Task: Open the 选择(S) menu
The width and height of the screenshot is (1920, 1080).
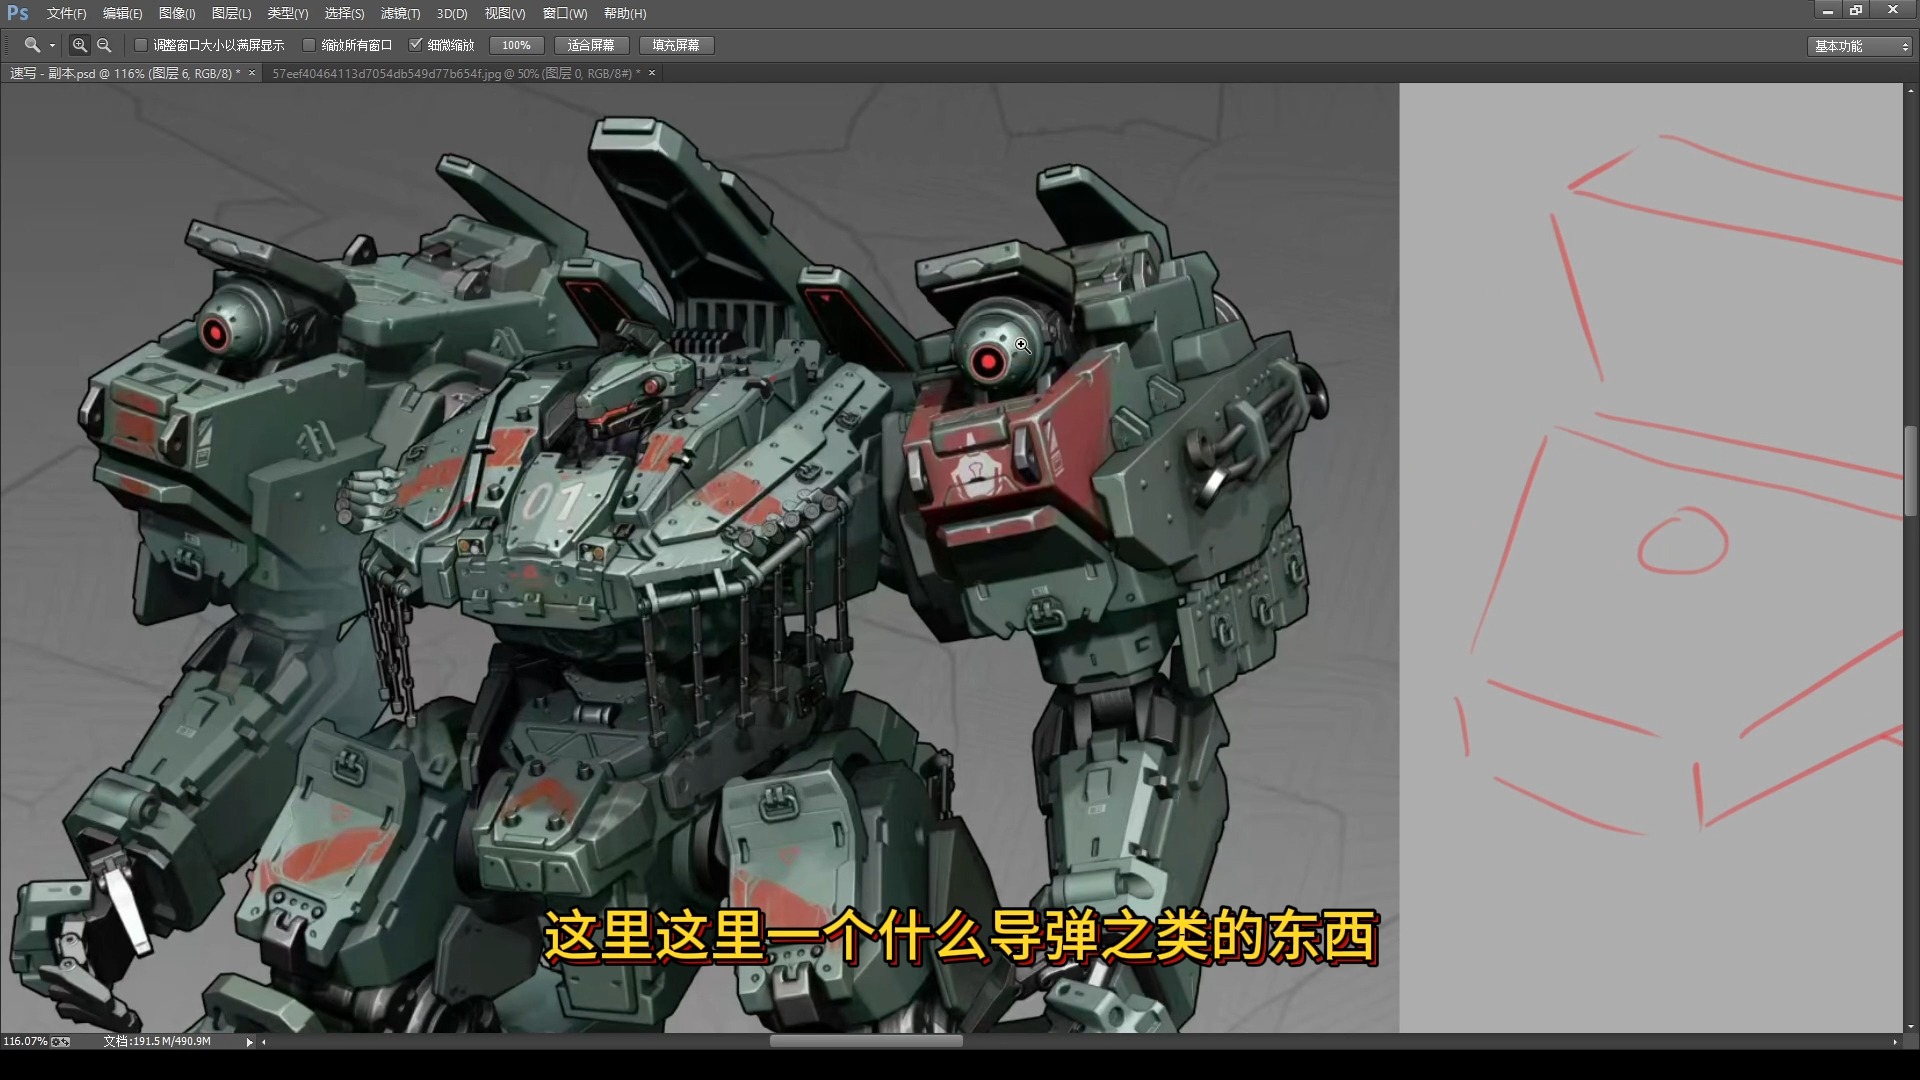Action: click(x=344, y=13)
